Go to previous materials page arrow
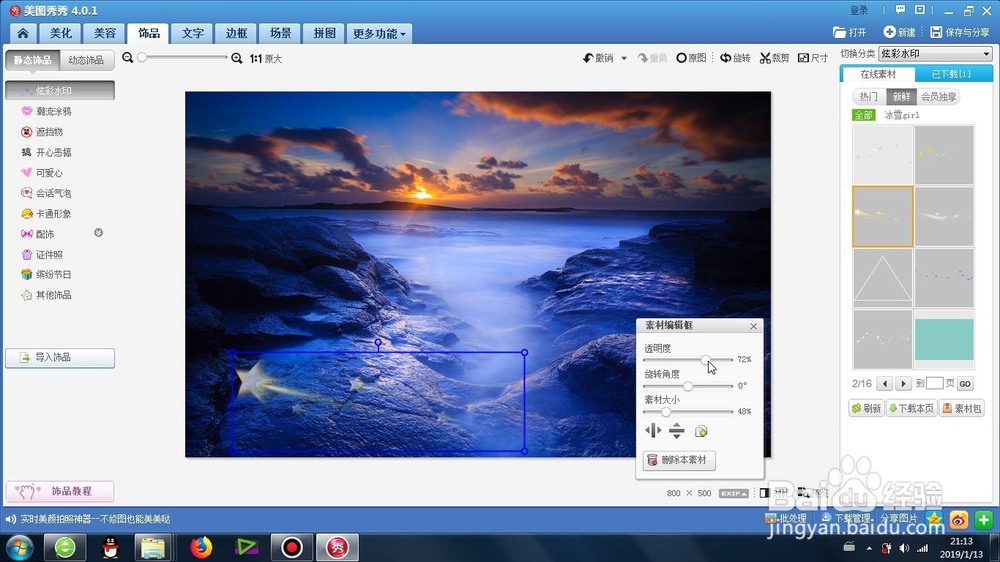 (884, 383)
